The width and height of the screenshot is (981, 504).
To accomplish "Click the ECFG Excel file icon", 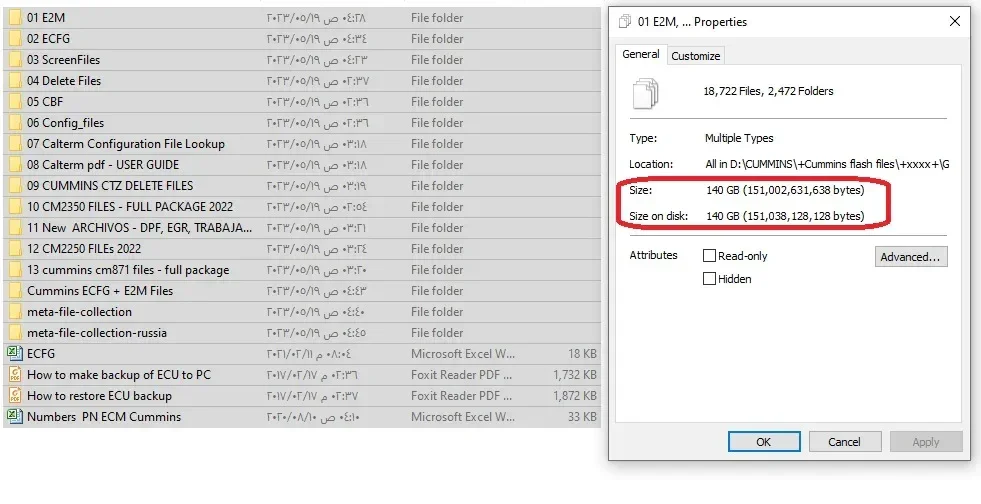I will coord(15,353).
